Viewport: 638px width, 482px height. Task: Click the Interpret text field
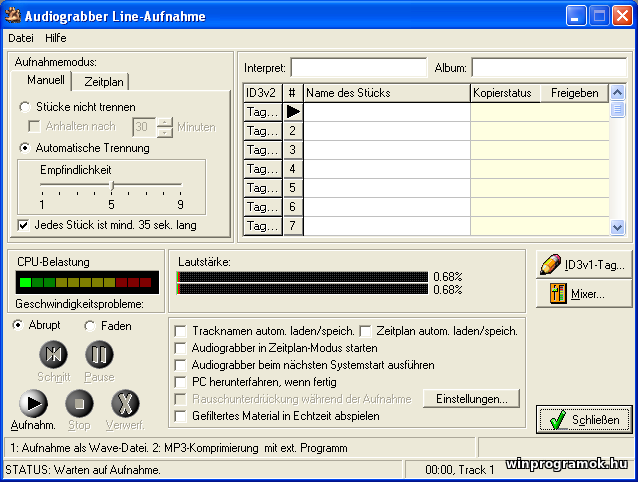click(358, 68)
